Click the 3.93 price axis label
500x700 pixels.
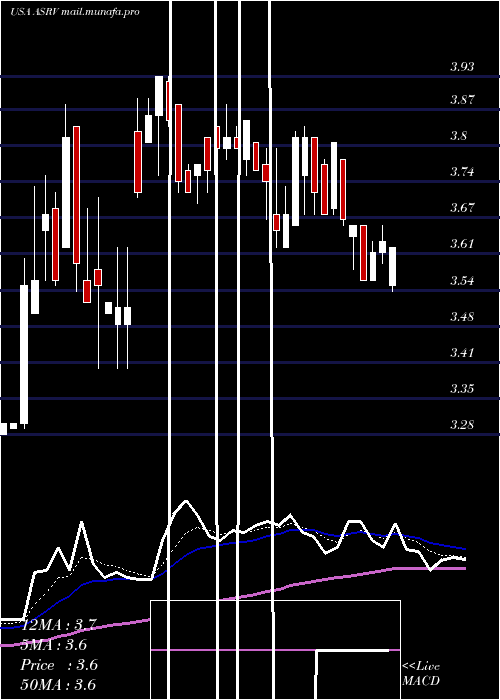point(462,67)
